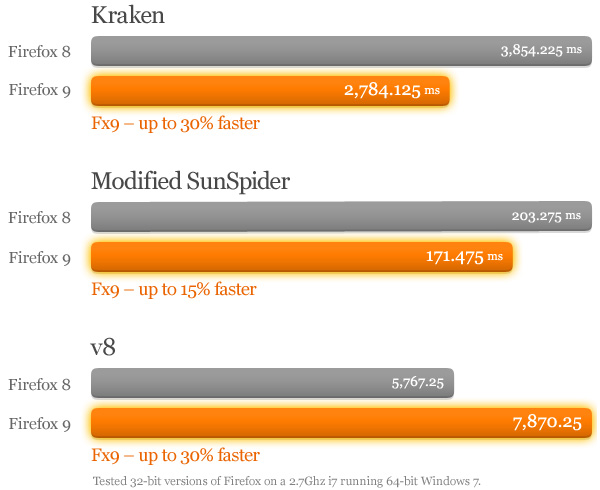Image resolution: width=600 pixels, height=490 pixels.
Task: Select the Firefox 9 label under Kraken
Action: pos(39,91)
